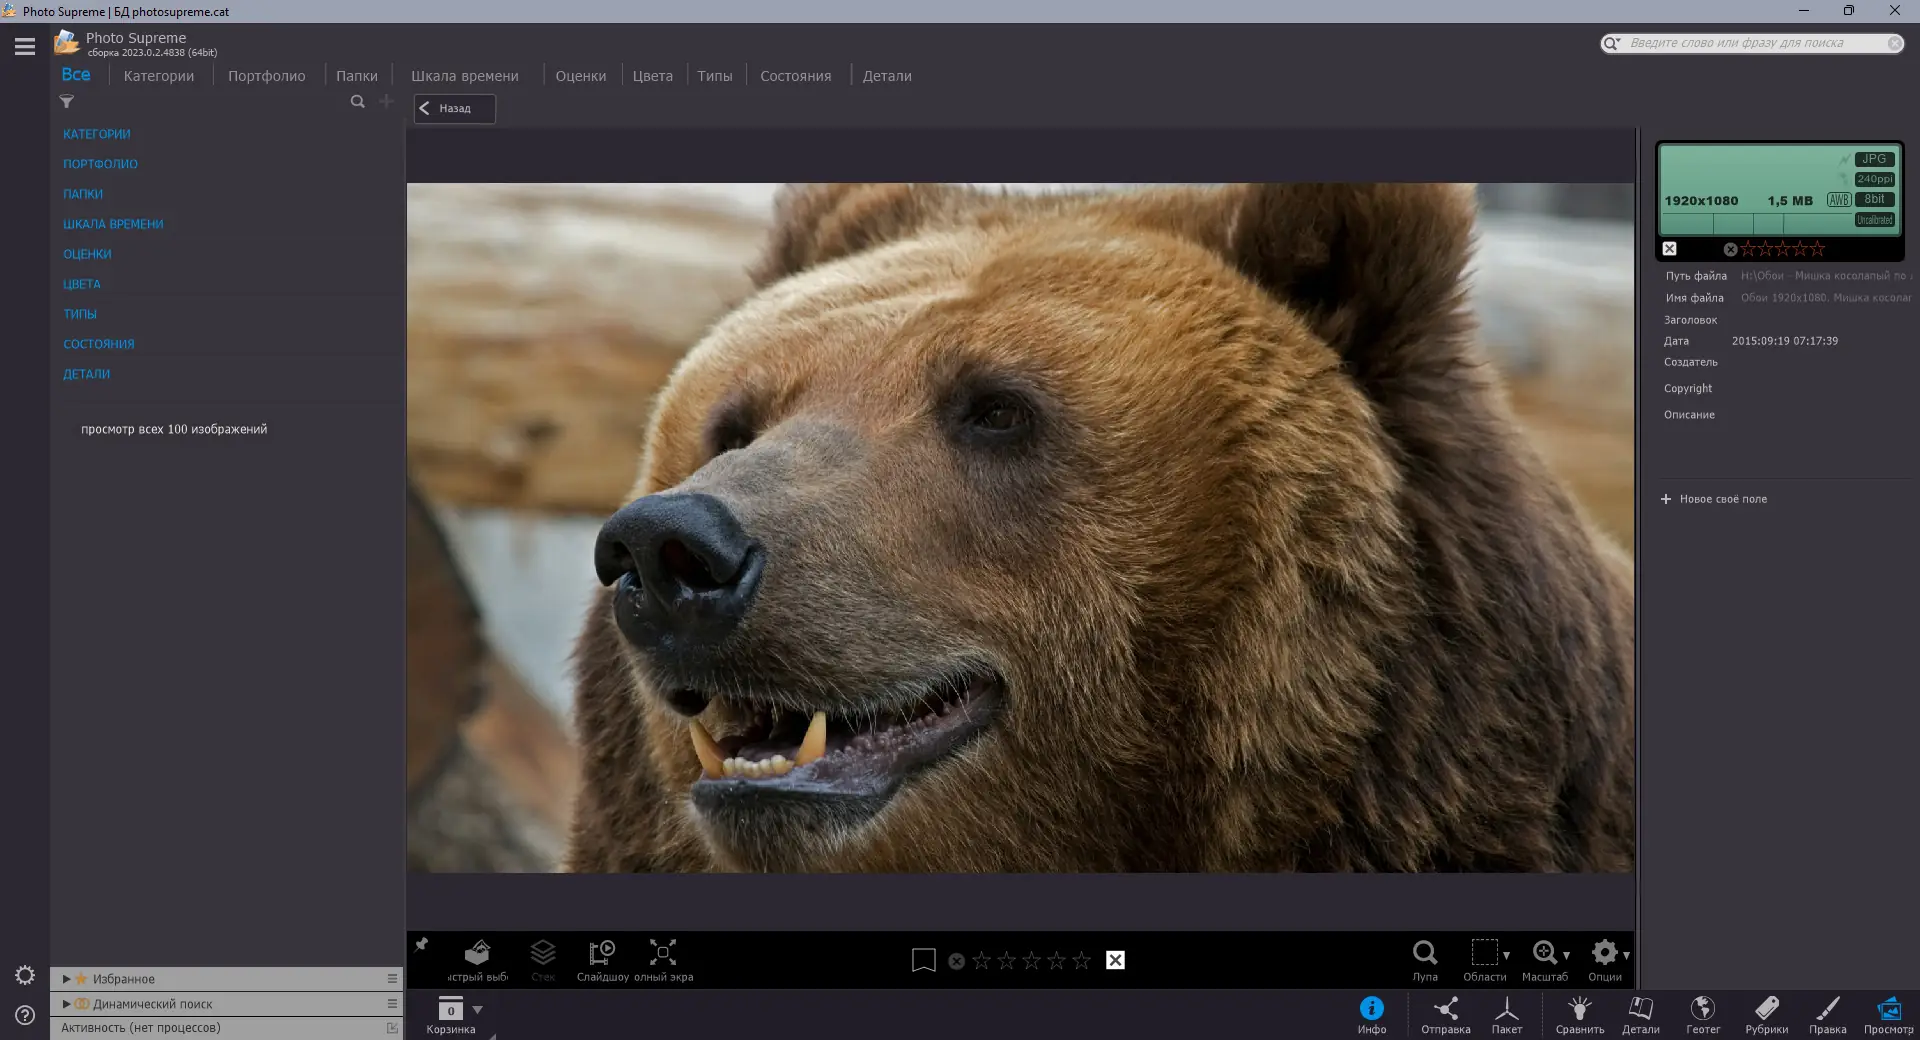
Task: Start the Слайдшоу slideshow
Action: (602, 953)
